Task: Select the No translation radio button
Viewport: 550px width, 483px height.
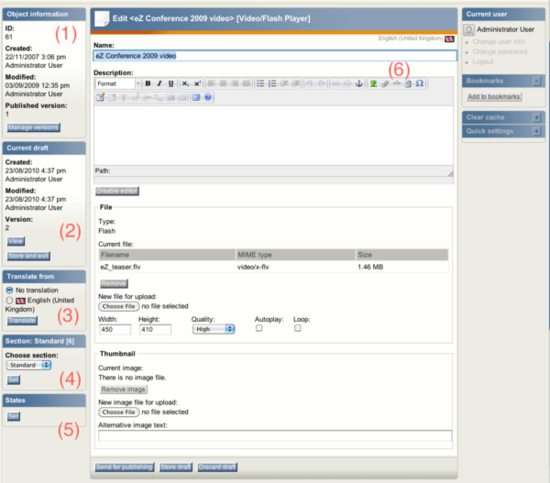Action: tap(9, 290)
